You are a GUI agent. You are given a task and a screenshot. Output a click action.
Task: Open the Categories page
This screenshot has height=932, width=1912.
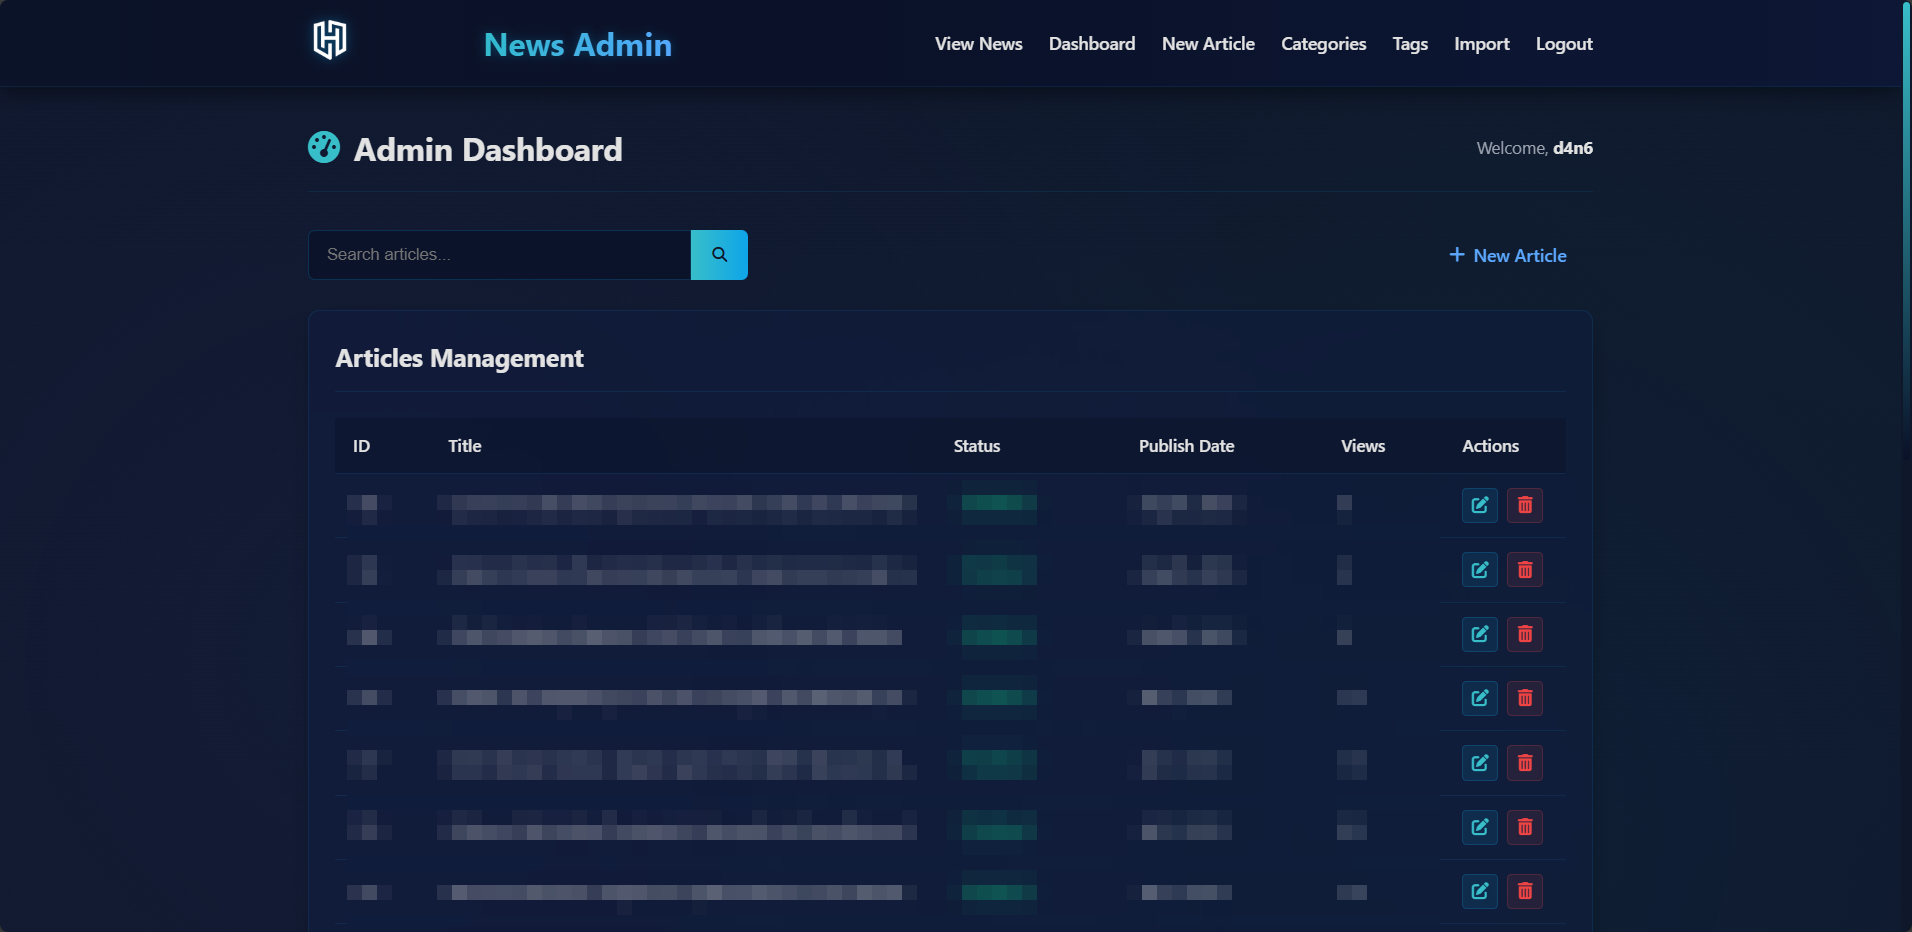click(x=1323, y=44)
